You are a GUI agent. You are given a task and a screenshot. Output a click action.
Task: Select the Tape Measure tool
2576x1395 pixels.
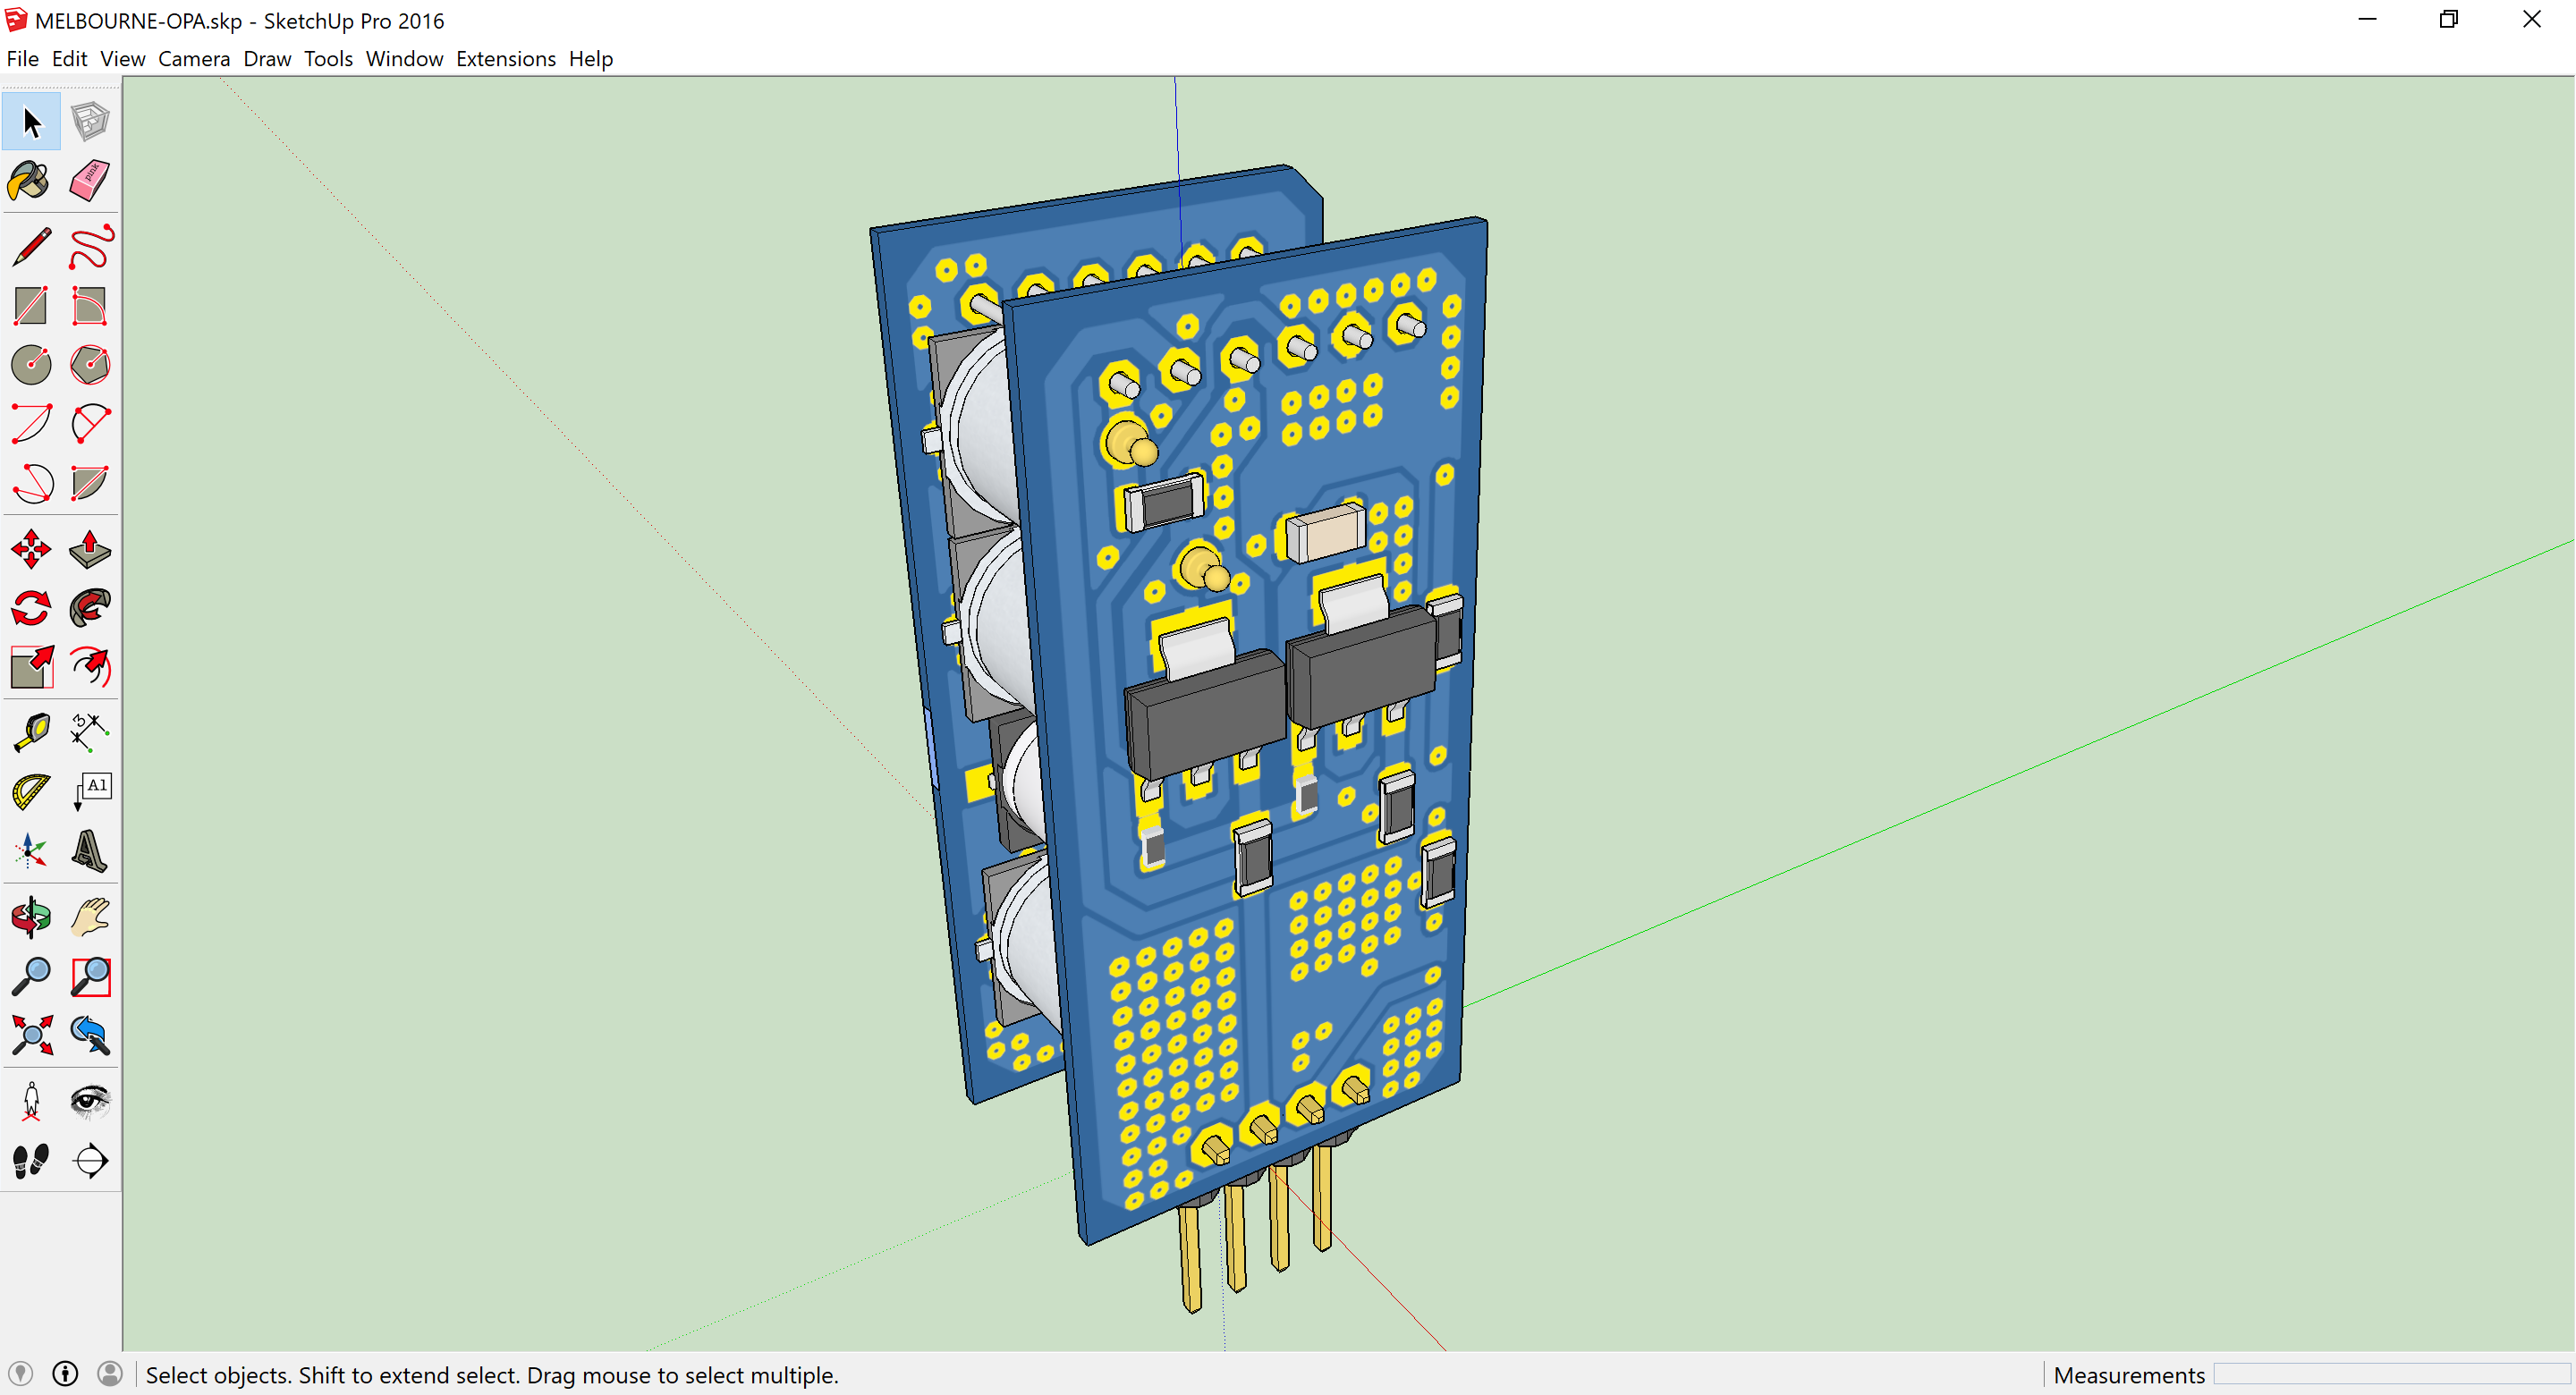click(31, 733)
